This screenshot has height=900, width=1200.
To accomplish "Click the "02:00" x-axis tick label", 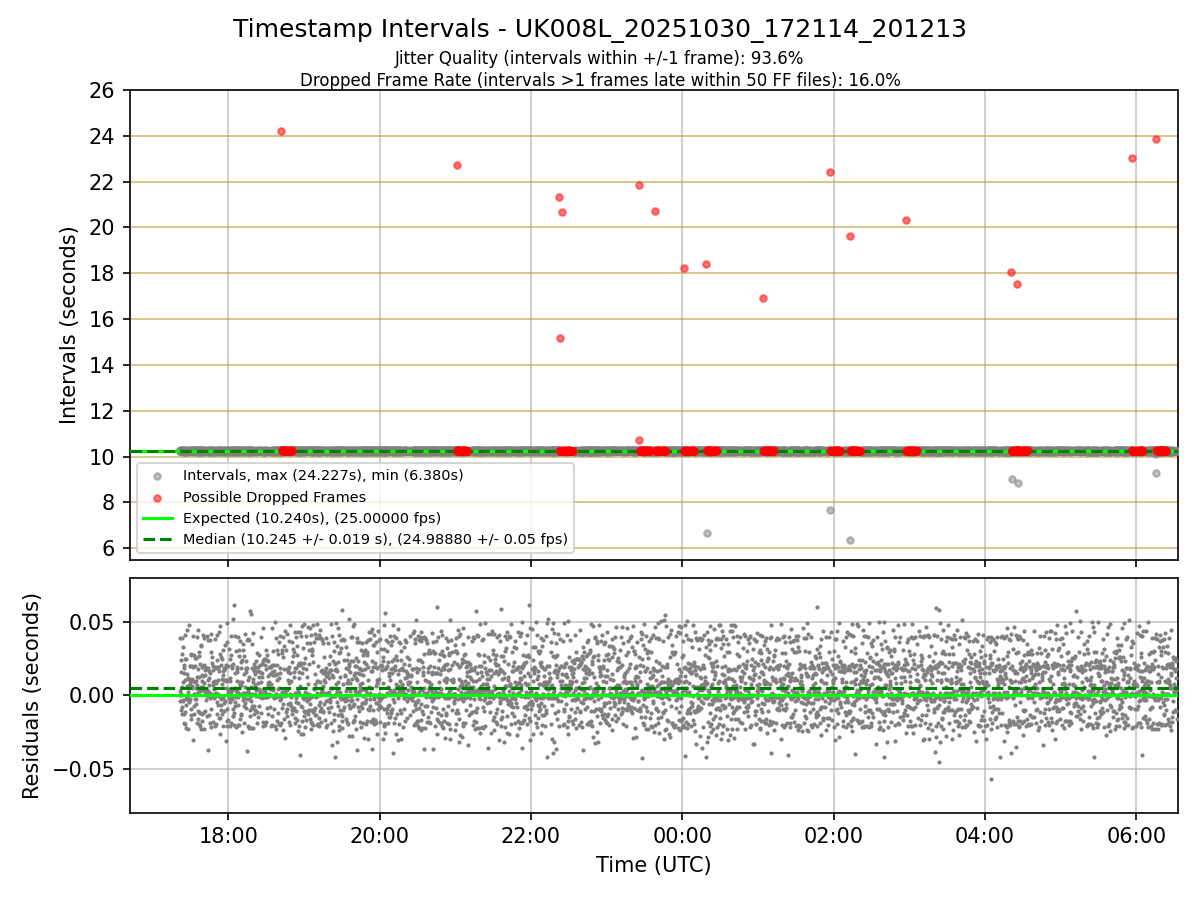I will pos(833,835).
